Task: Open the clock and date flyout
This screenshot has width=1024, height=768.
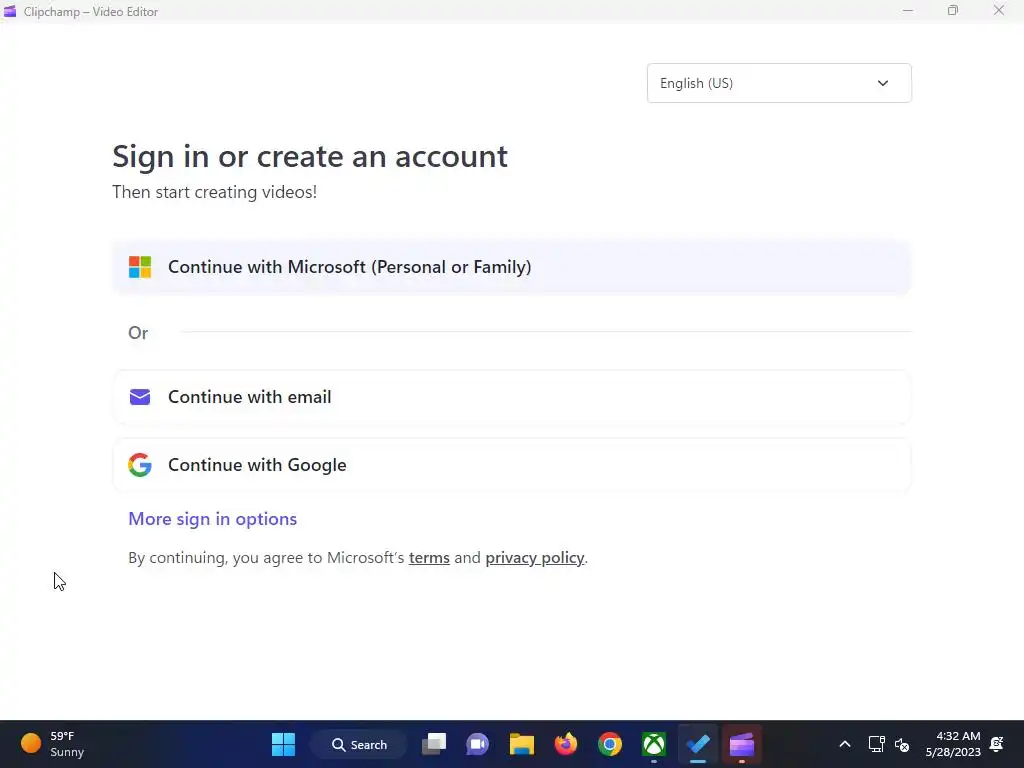Action: pyautogui.click(x=953, y=744)
